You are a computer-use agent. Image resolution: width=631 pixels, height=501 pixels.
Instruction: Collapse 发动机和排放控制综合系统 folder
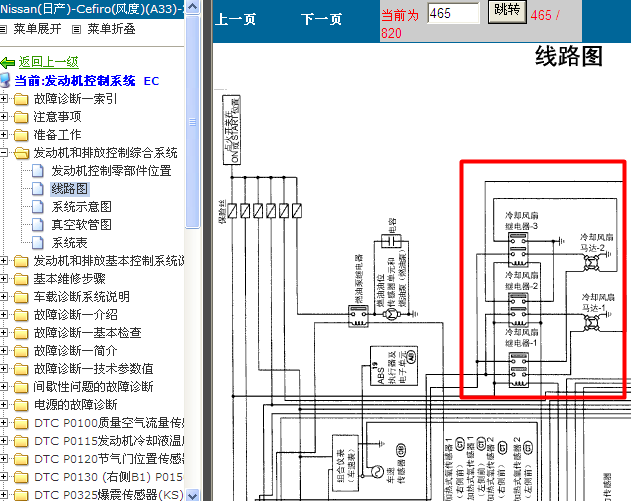click(4, 153)
